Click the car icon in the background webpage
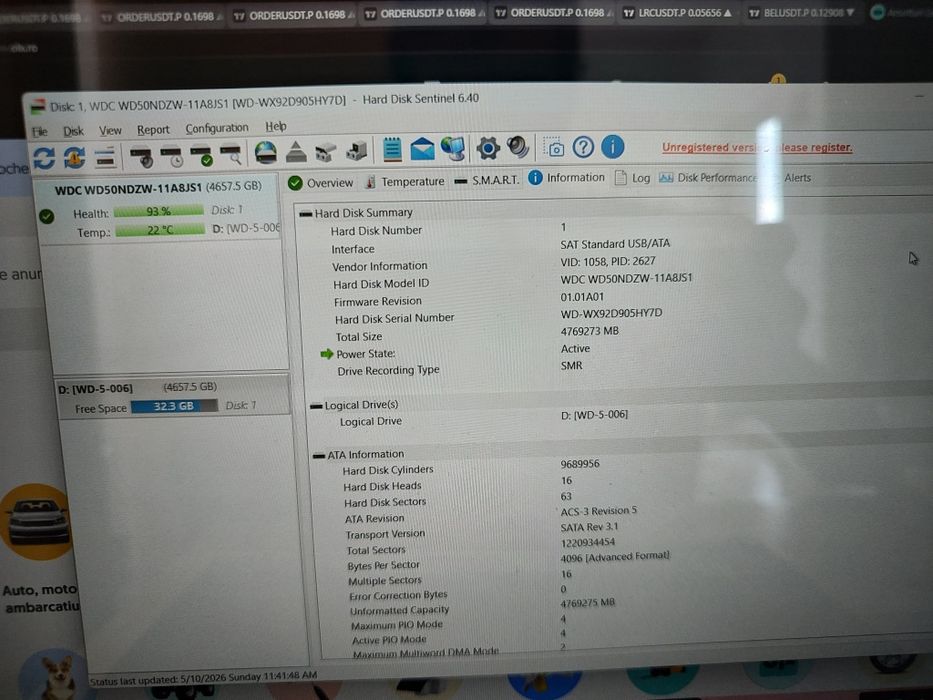The height and width of the screenshot is (700, 933). click(x=37, y=521)
